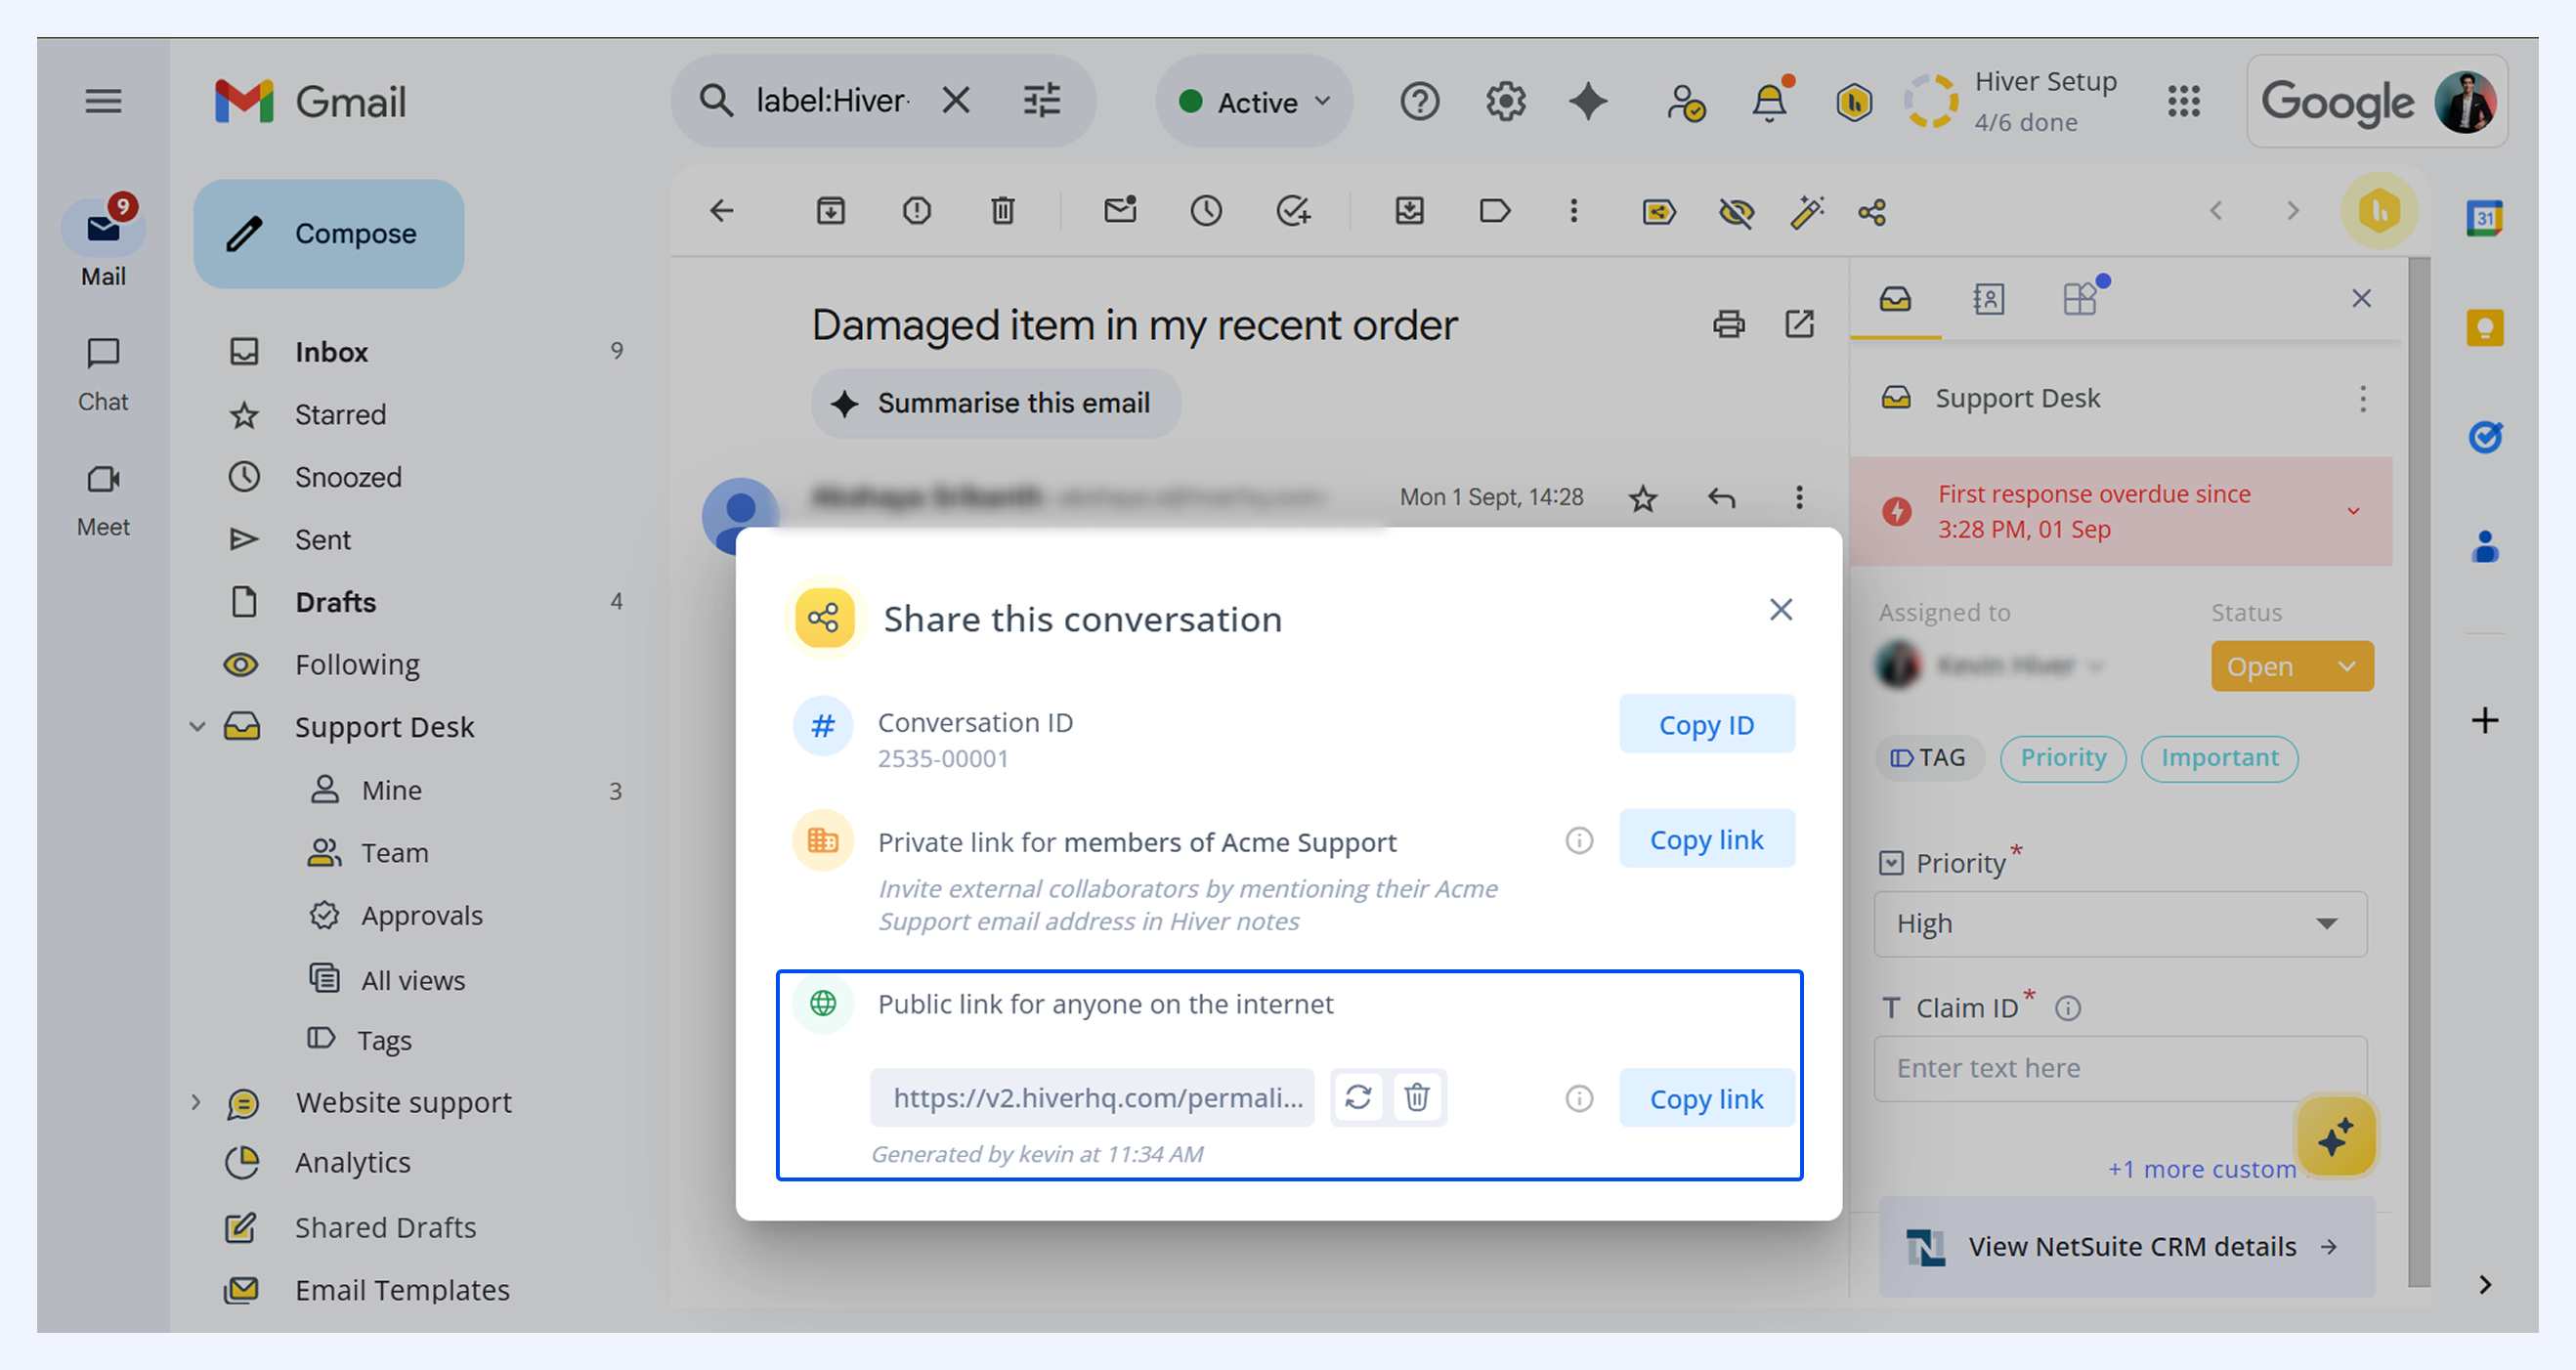2576x1370 pixels.
Task: Print the Damaged item email
Action: coord(1728,324)
